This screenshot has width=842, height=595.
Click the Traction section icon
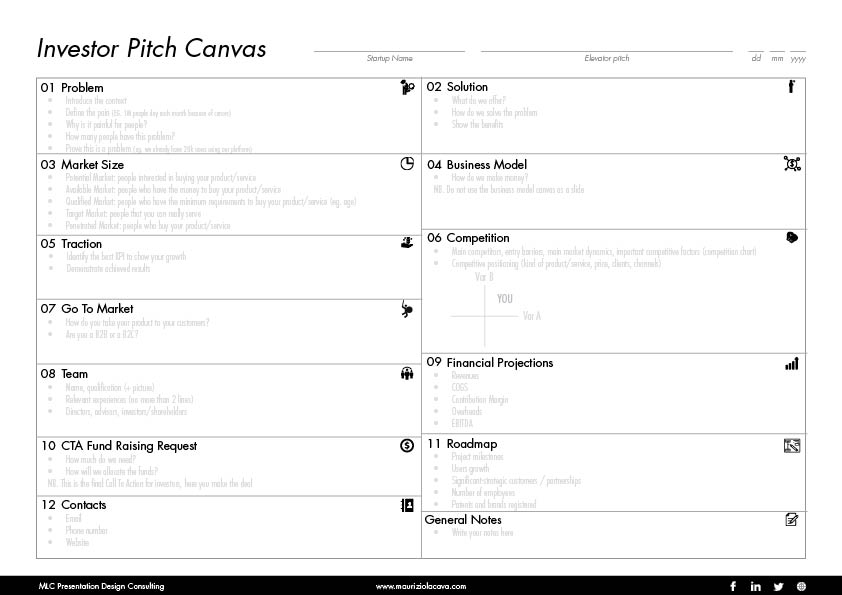point(407,243)
